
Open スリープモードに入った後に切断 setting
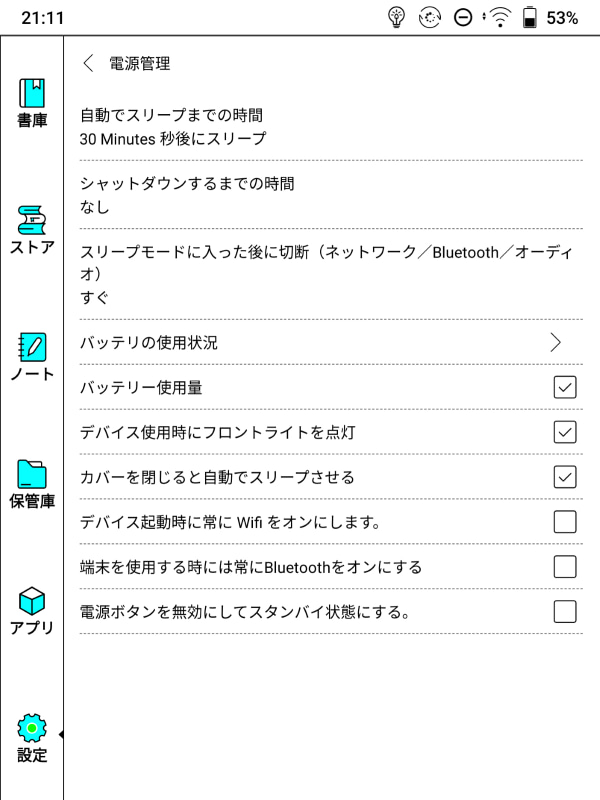coord(300,277)
